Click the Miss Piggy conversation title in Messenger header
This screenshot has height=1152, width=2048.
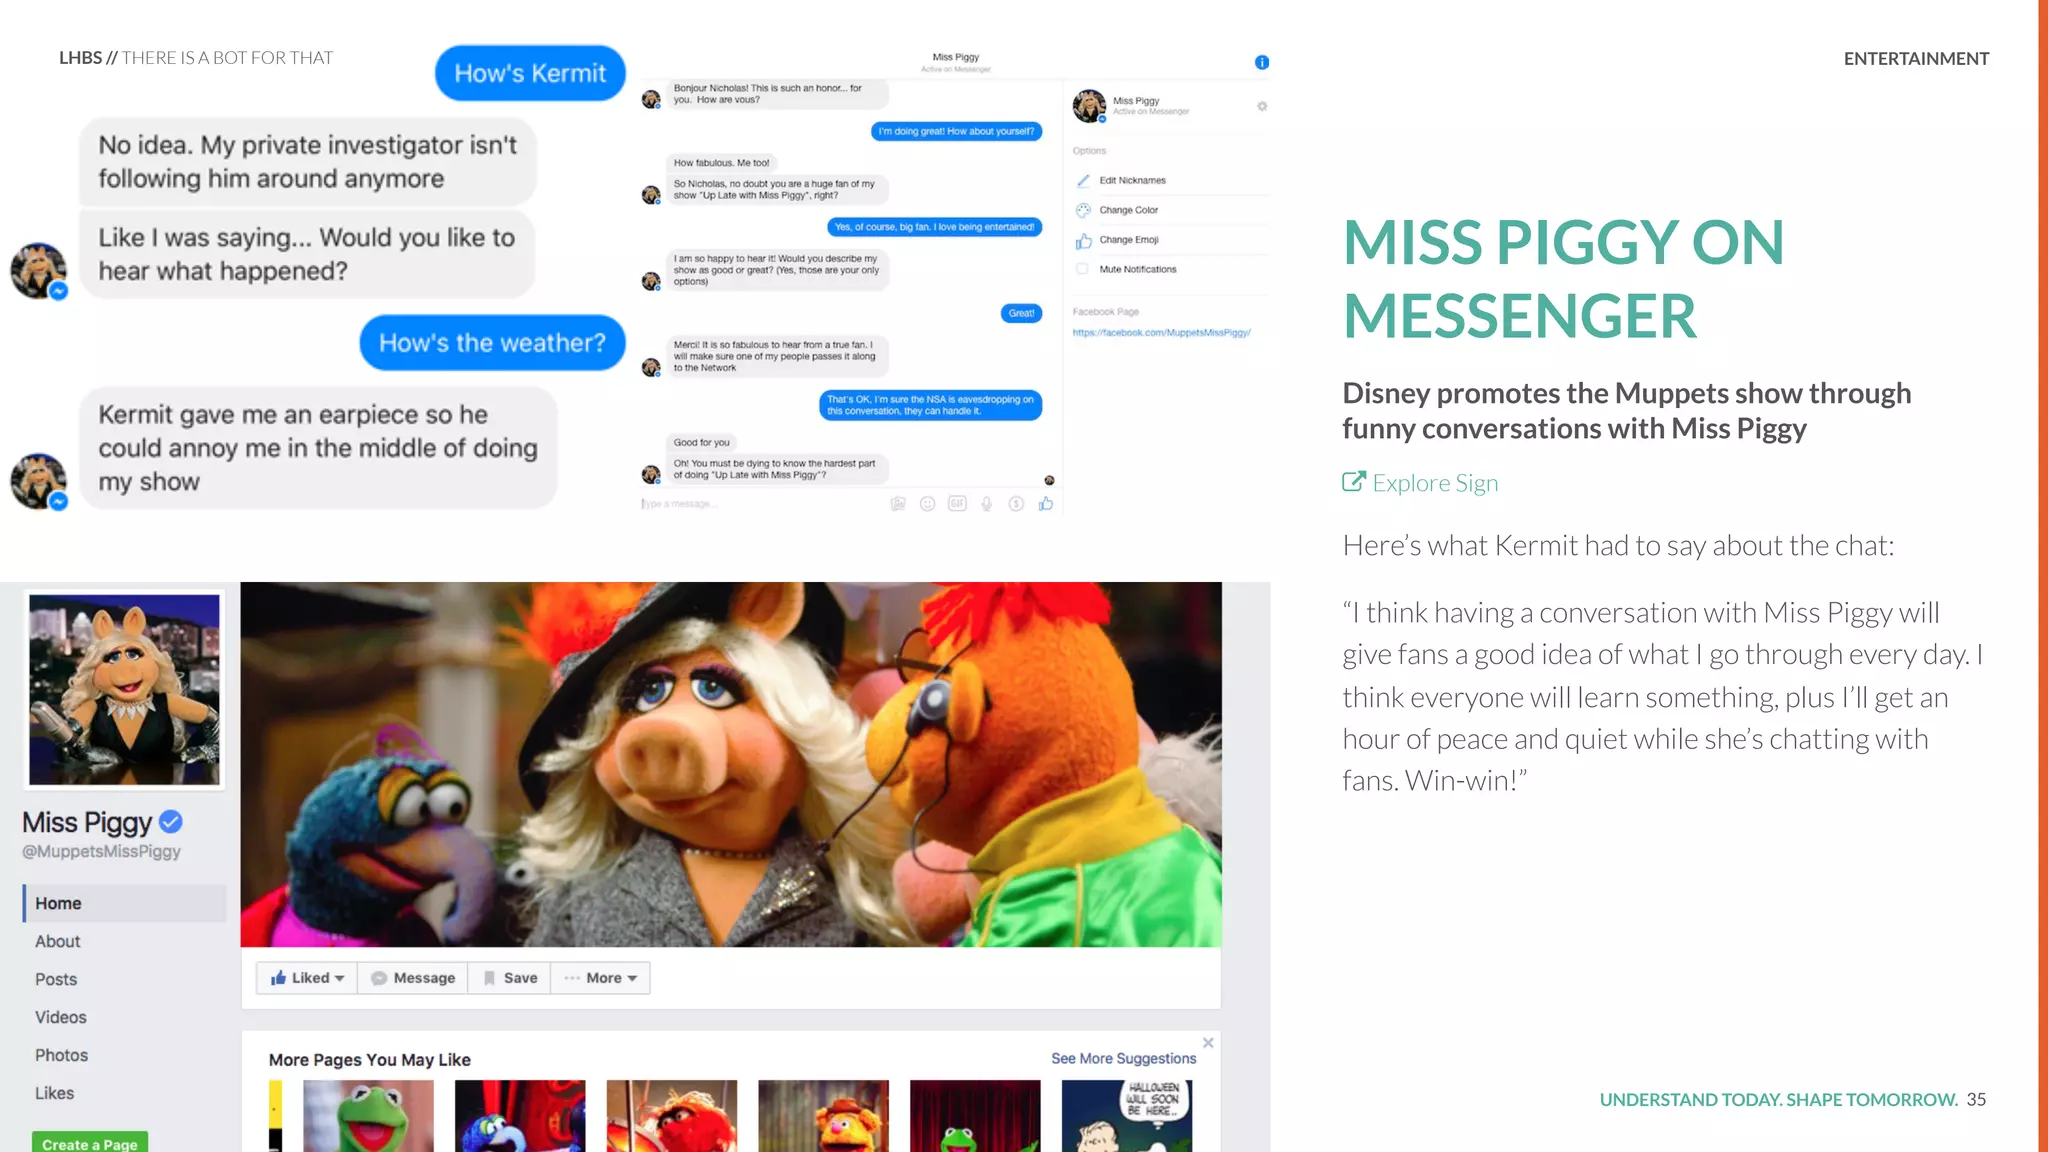955,57
